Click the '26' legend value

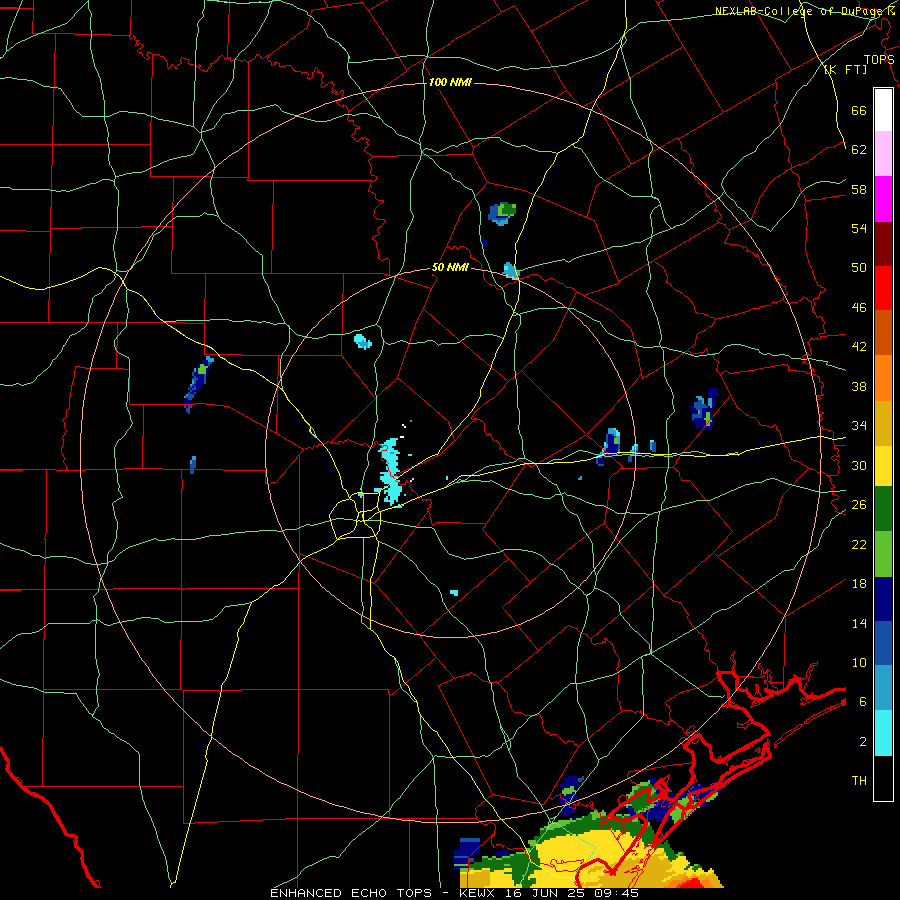pos(859,505)
